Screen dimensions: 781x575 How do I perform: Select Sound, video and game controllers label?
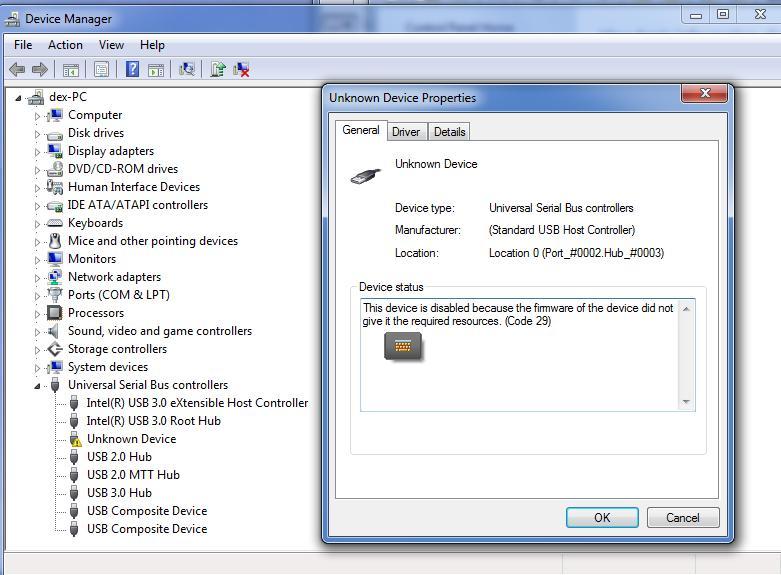[x=160, y=331]
